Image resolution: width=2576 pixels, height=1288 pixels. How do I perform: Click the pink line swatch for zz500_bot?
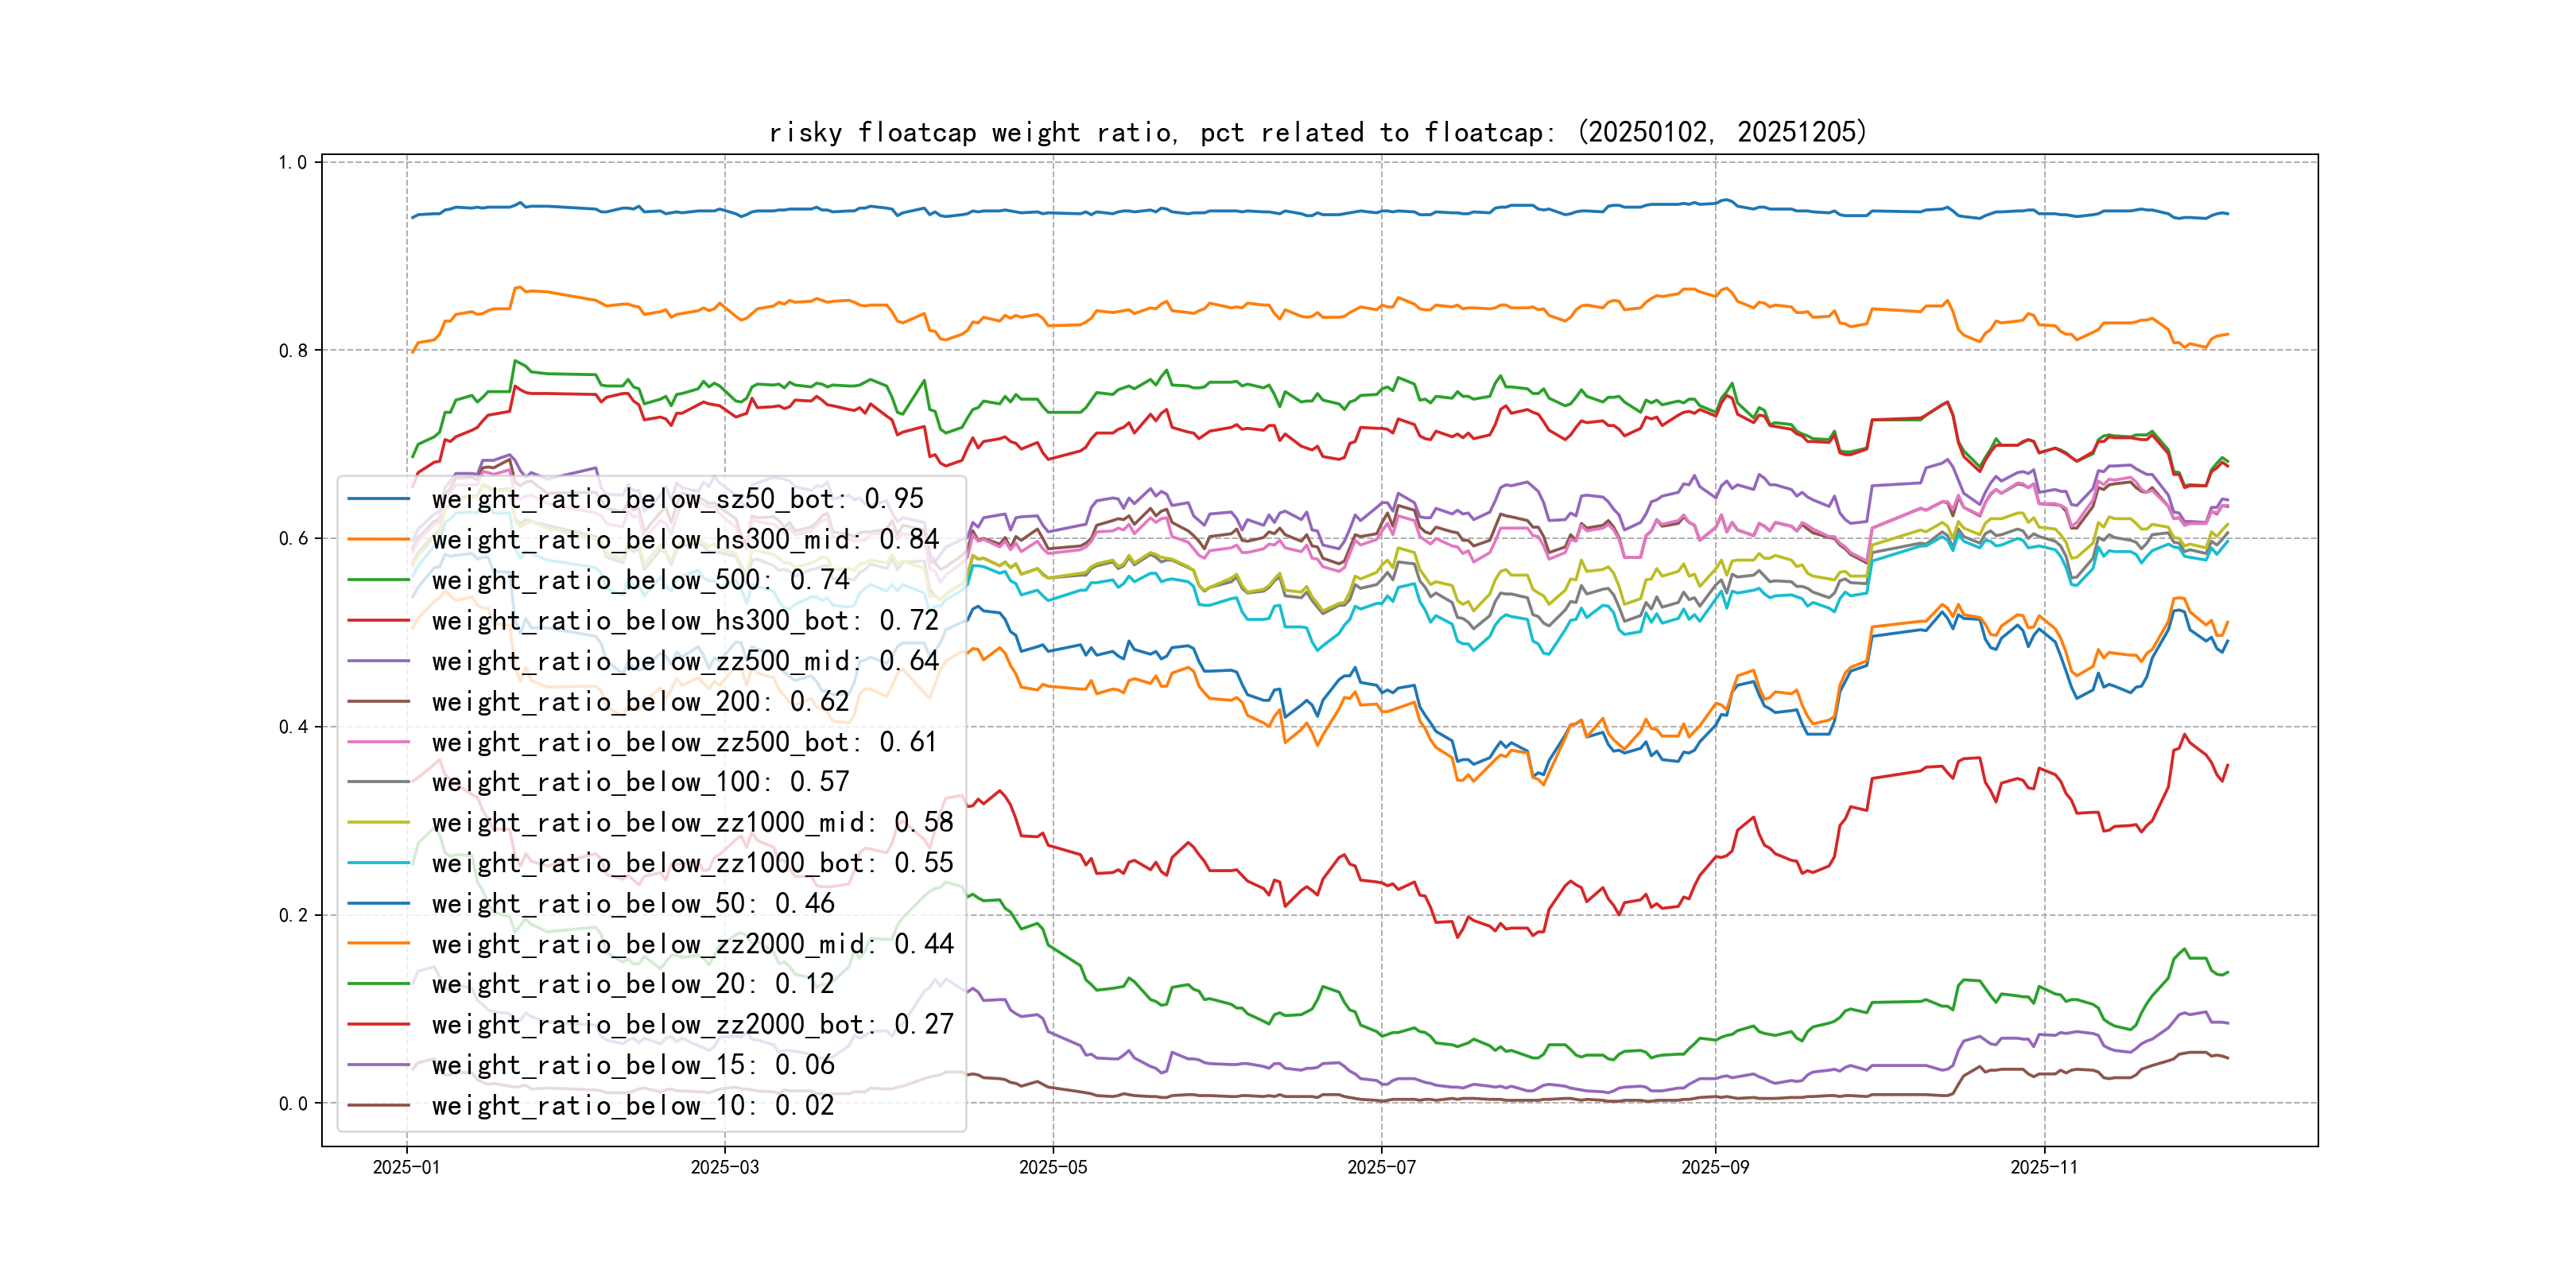click(378, 742)
